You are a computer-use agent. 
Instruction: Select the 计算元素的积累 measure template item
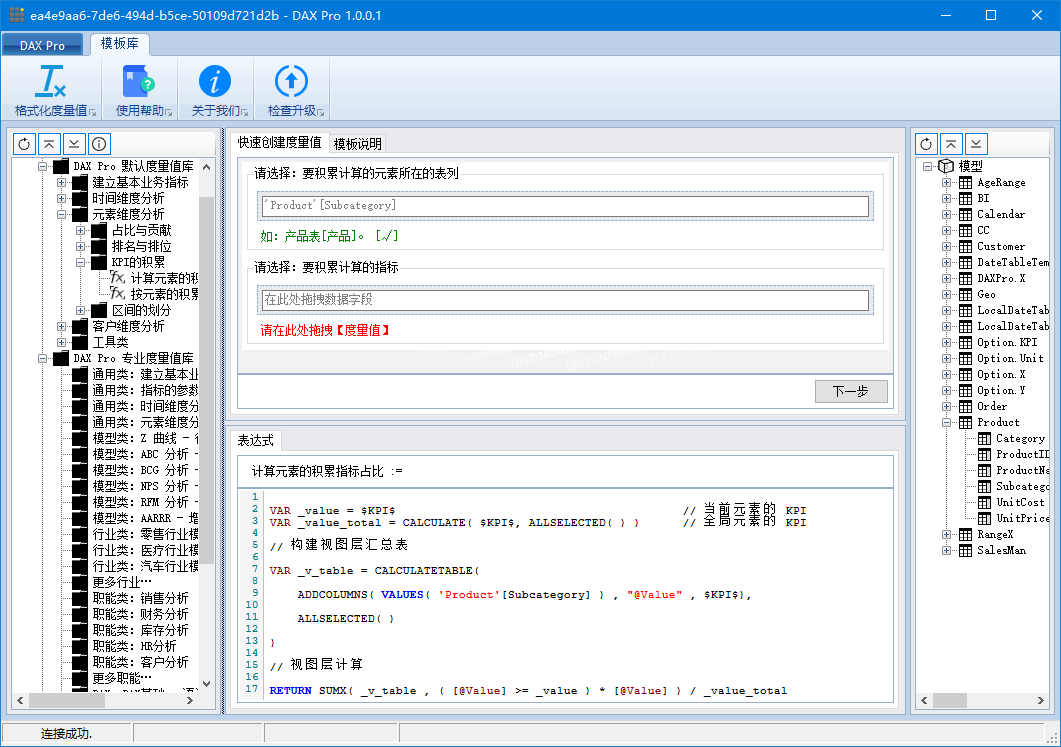(163, 278)
